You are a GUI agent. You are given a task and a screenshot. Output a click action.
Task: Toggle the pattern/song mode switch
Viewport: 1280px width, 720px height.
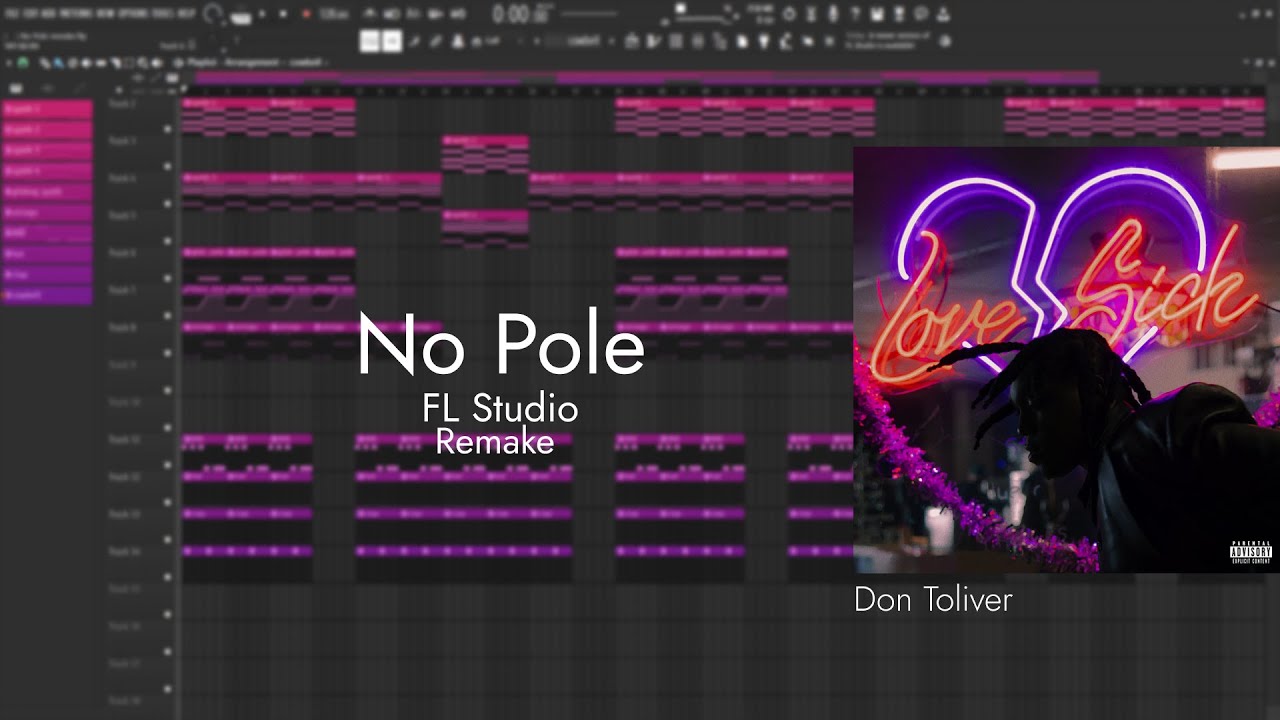(240, 15)
